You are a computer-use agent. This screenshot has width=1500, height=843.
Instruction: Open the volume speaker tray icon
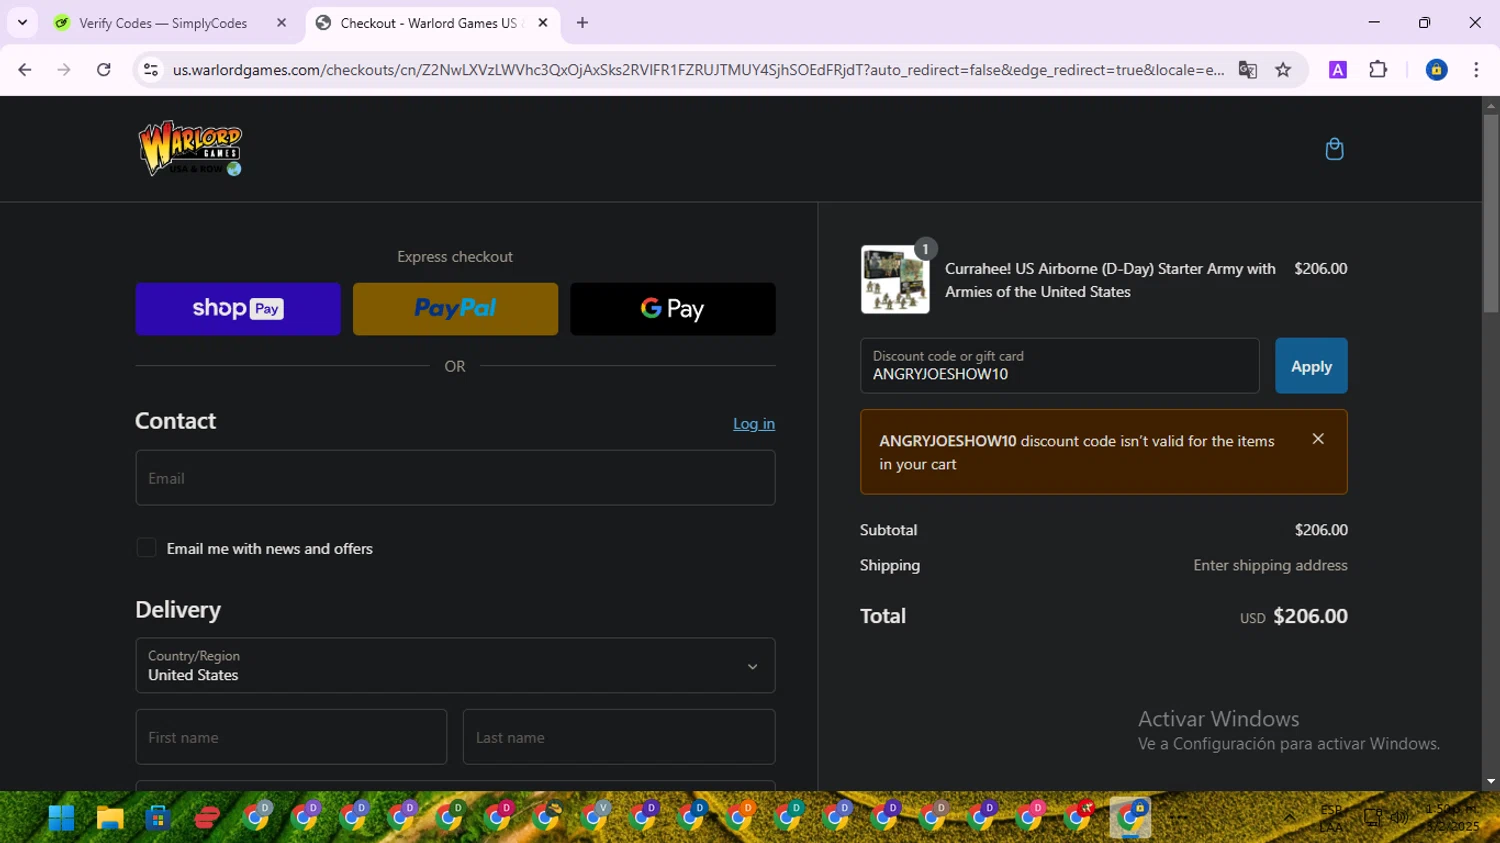coord(1399,818)
